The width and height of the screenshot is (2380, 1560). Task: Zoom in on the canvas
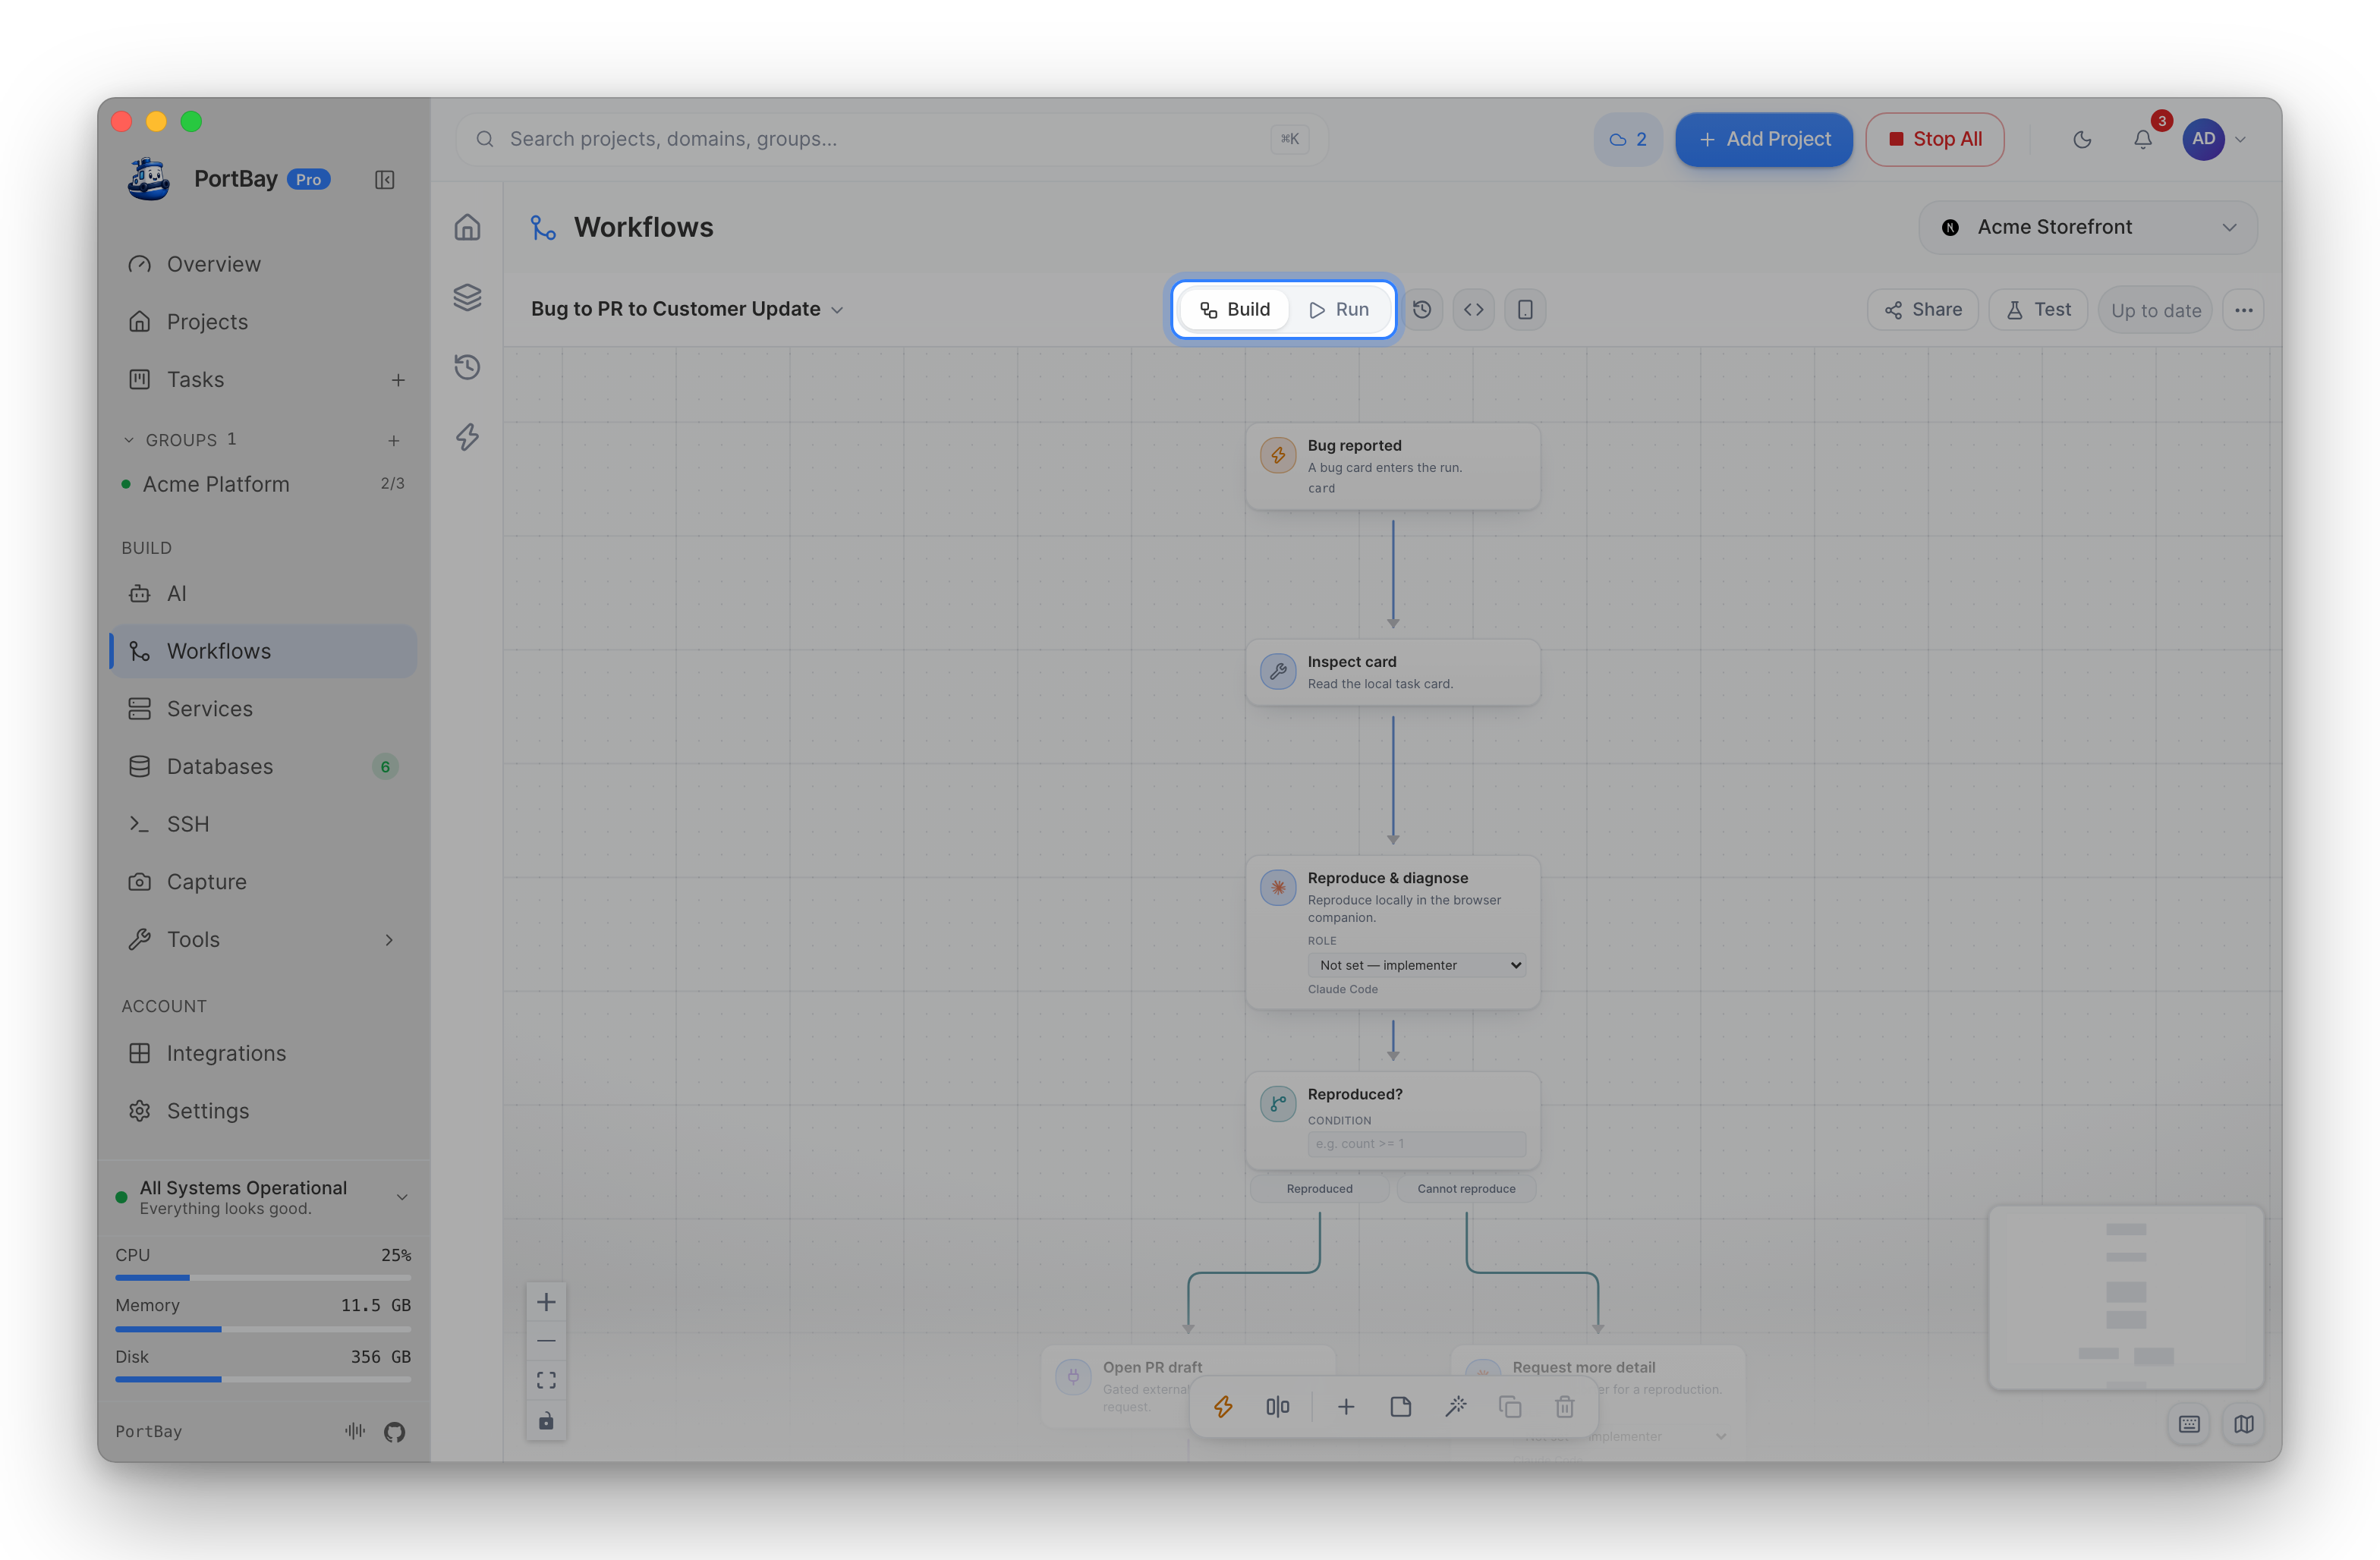click(x=546, y=1302)
